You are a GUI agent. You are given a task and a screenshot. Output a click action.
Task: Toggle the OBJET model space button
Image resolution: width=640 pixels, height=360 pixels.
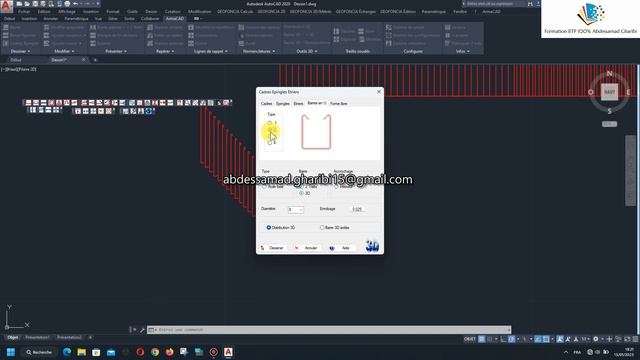[469, 339]
